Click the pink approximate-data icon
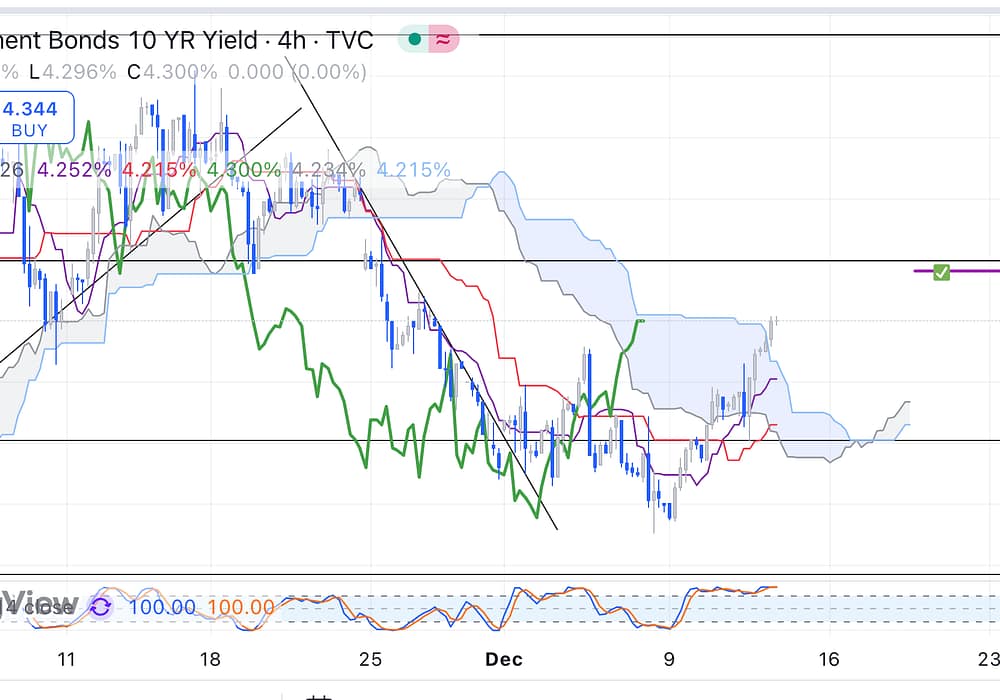 tap(443, 40)
